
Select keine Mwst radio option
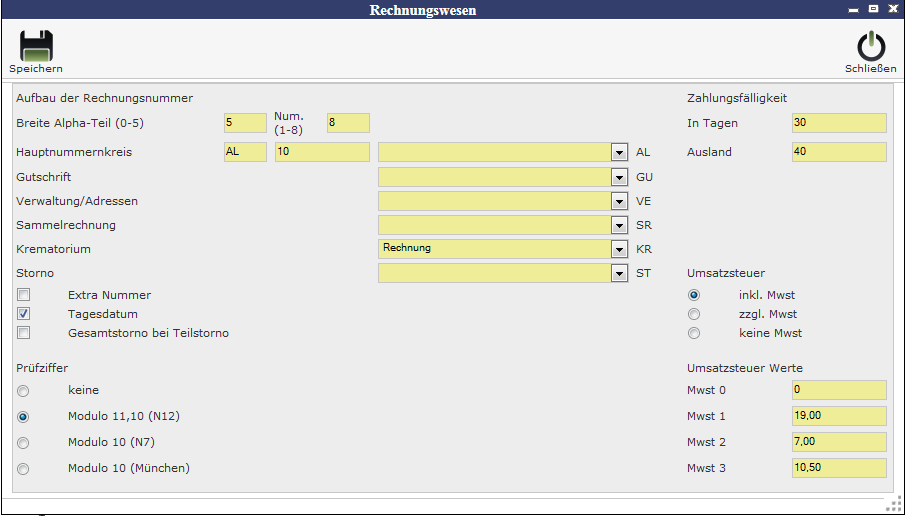click(694, 333)
